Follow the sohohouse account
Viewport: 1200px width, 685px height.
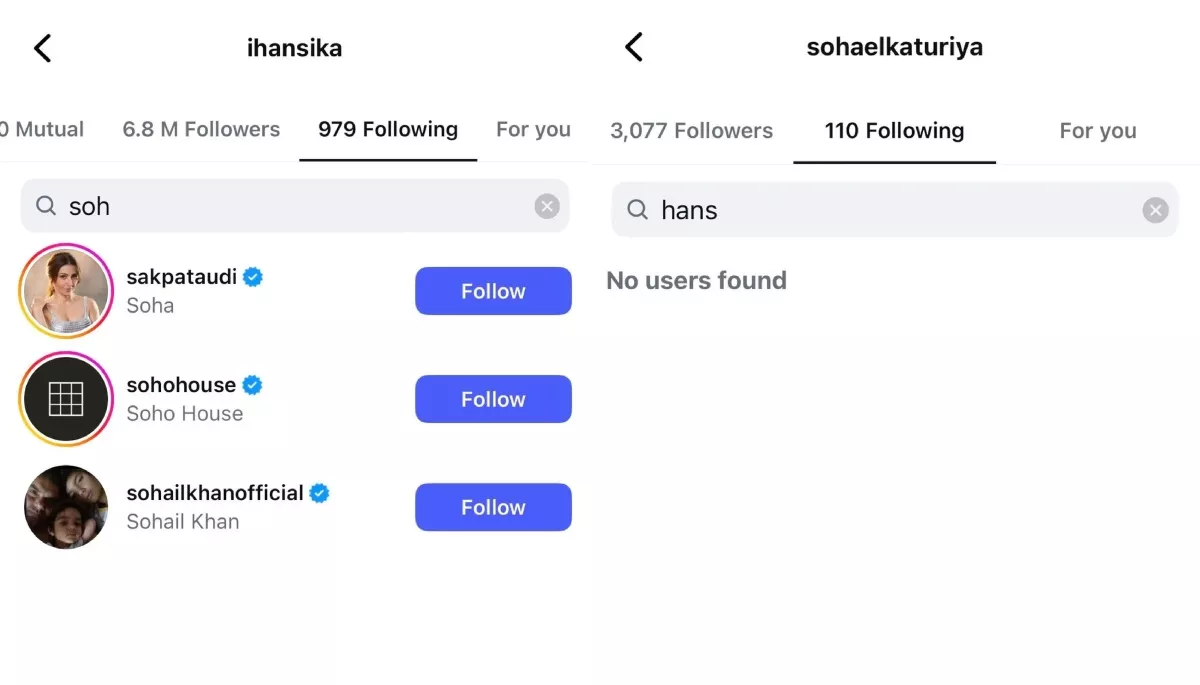(493, 399)
